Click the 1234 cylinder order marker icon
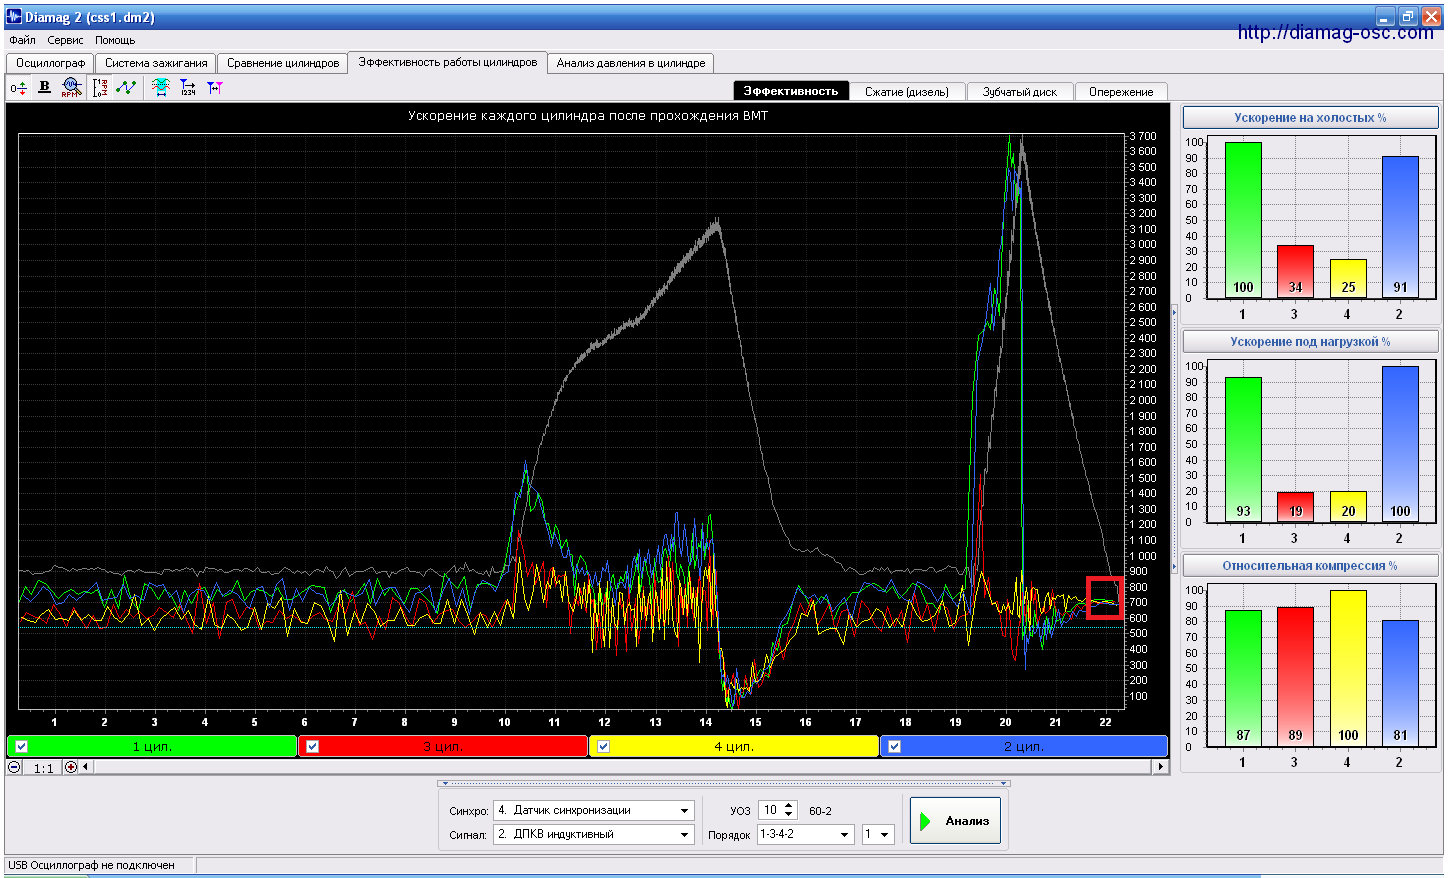Image resolution: width=1448 pixels, height=878 pixels. coord(188,88)
